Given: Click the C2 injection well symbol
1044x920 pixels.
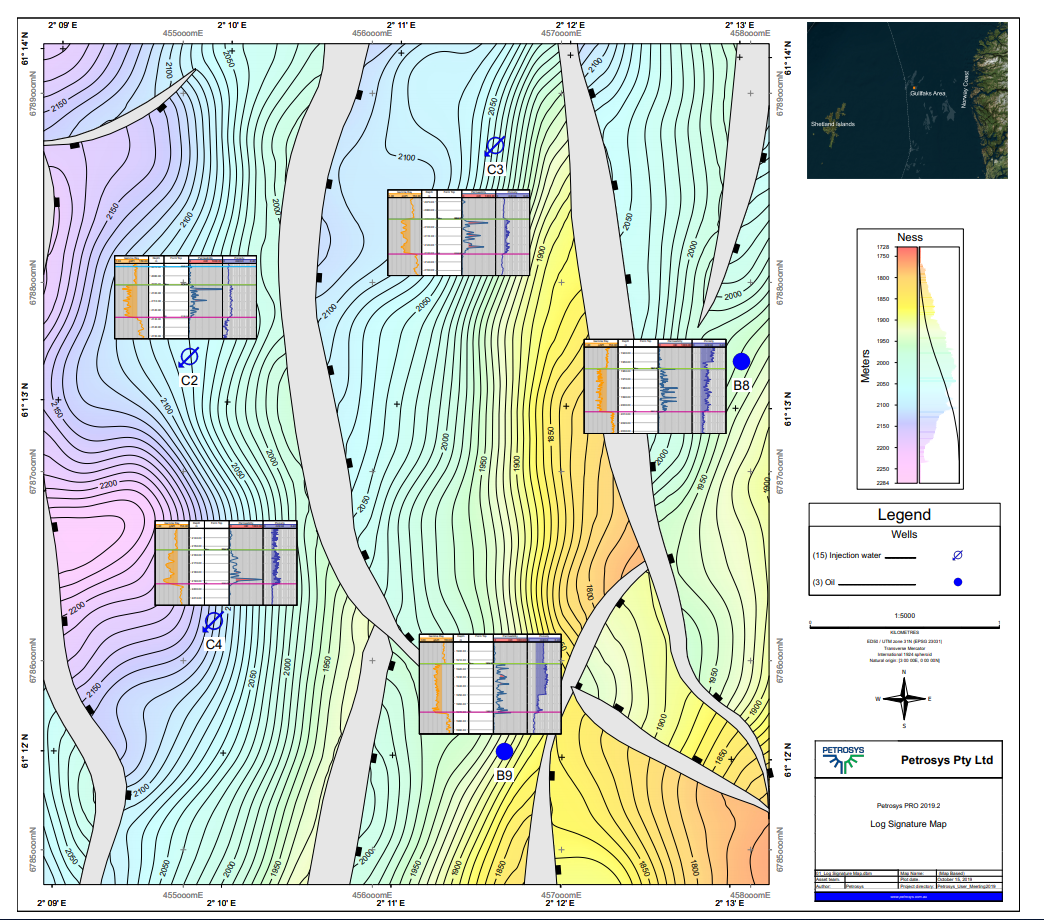Looking at the screenshot, I should [188, 357].
